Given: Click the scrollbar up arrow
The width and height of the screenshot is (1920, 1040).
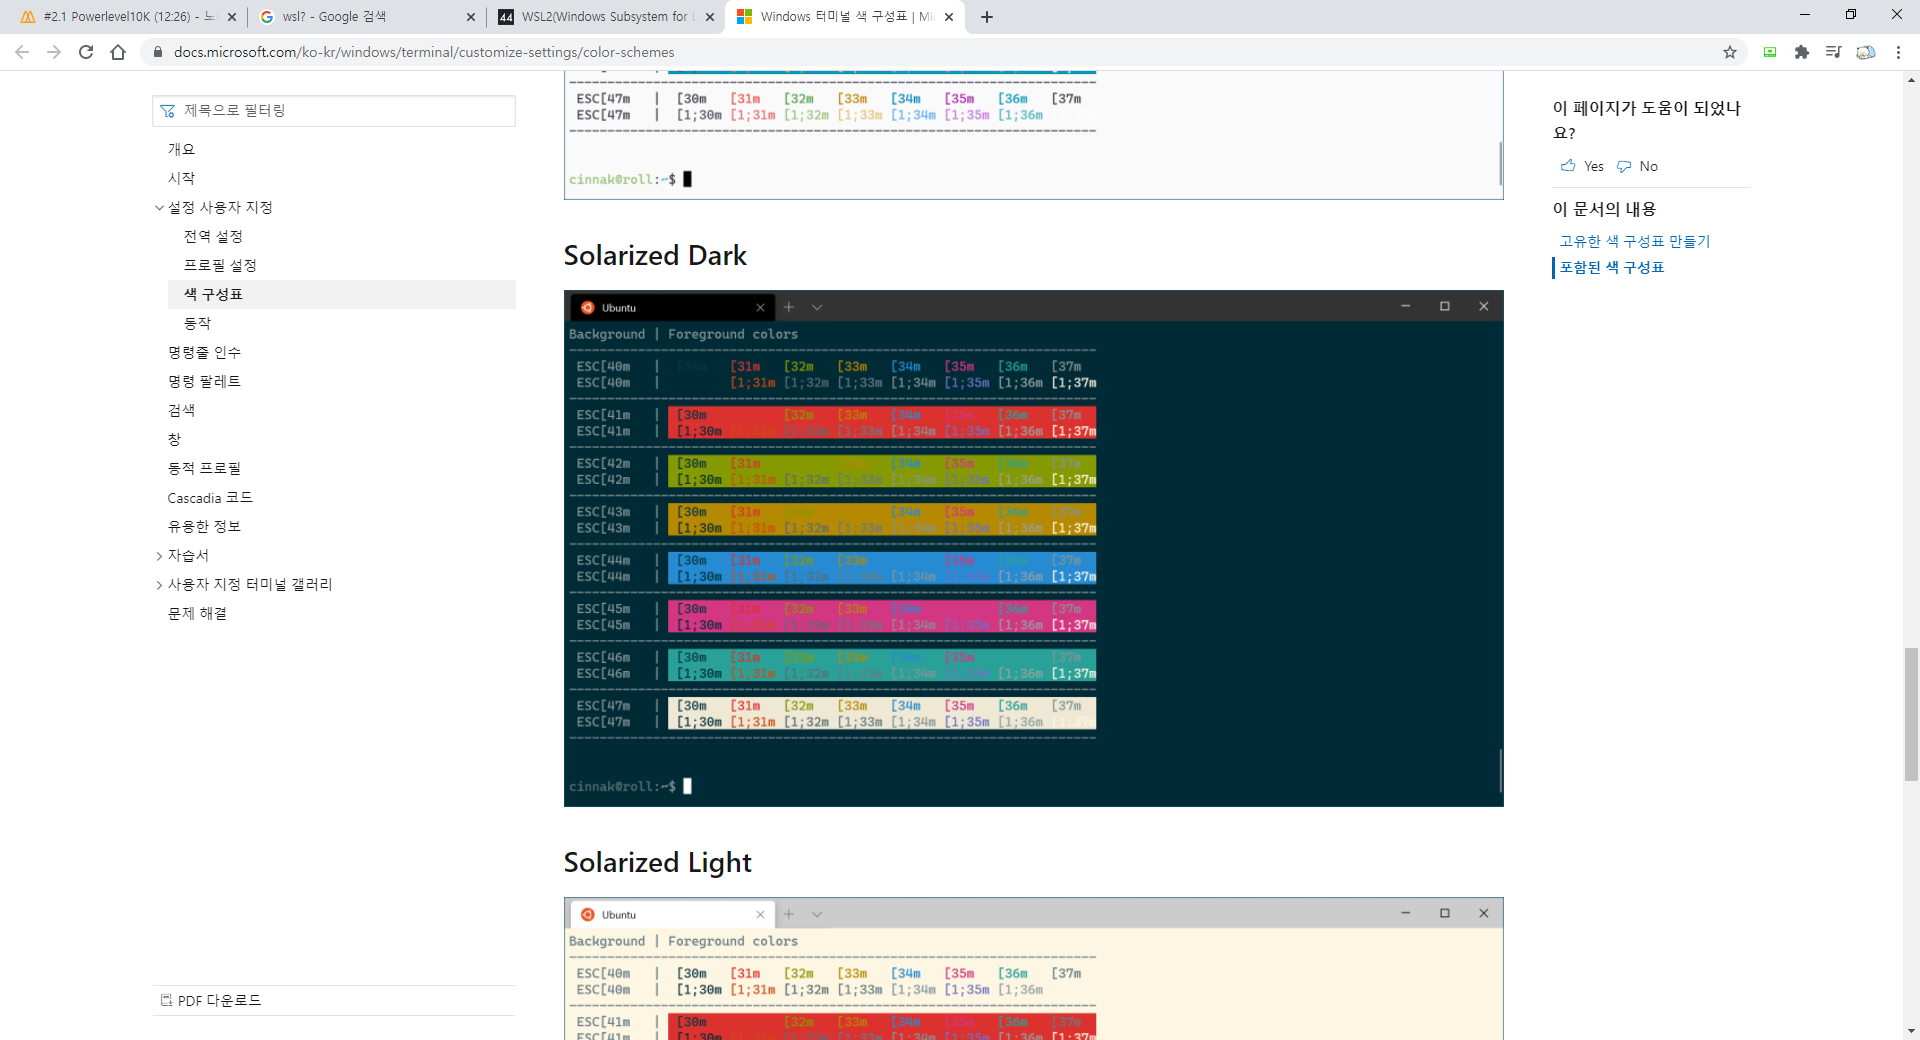Looking at the screenshot, I should click(x=1911, y=79).
